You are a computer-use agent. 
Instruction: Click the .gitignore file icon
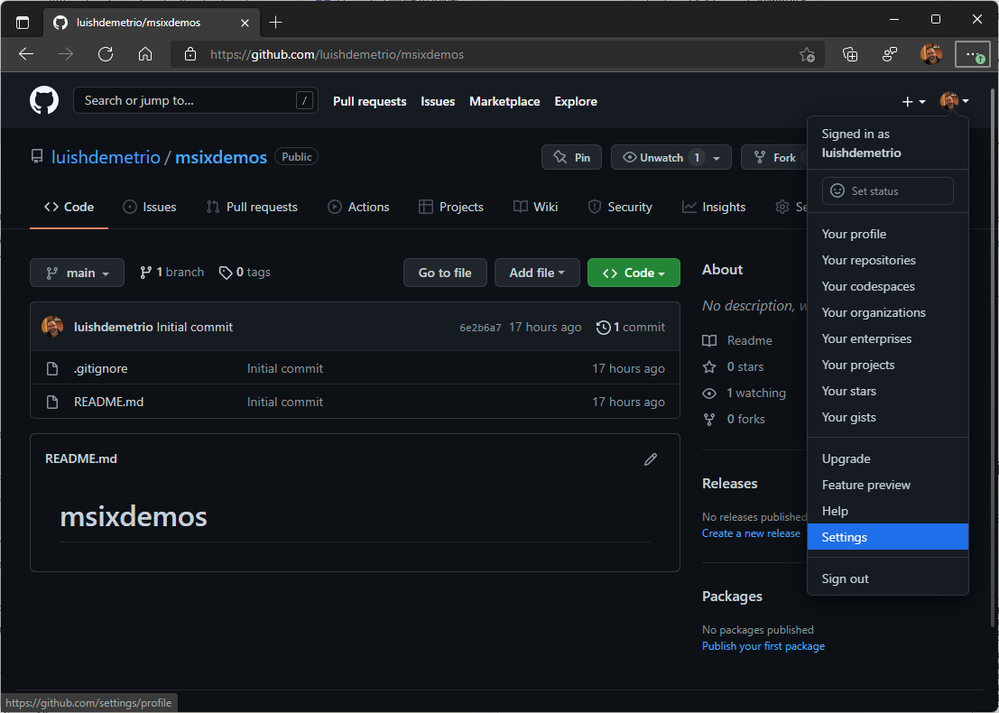click(52, 368)
